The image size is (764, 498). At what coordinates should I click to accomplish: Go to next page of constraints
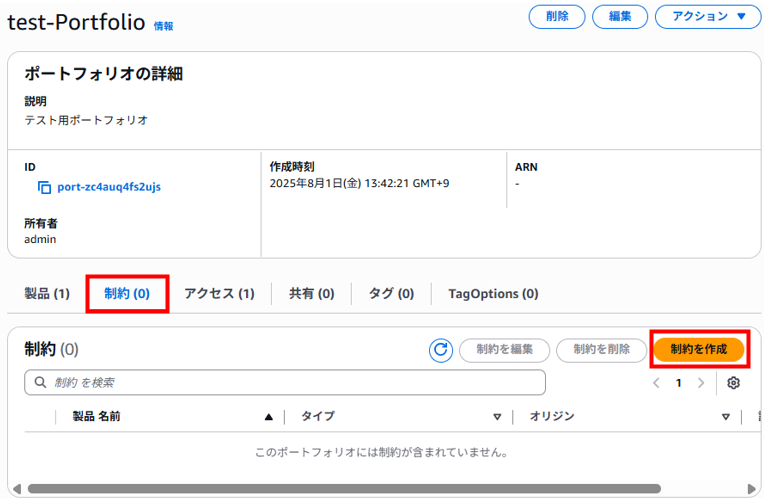[x=701, y=383]
